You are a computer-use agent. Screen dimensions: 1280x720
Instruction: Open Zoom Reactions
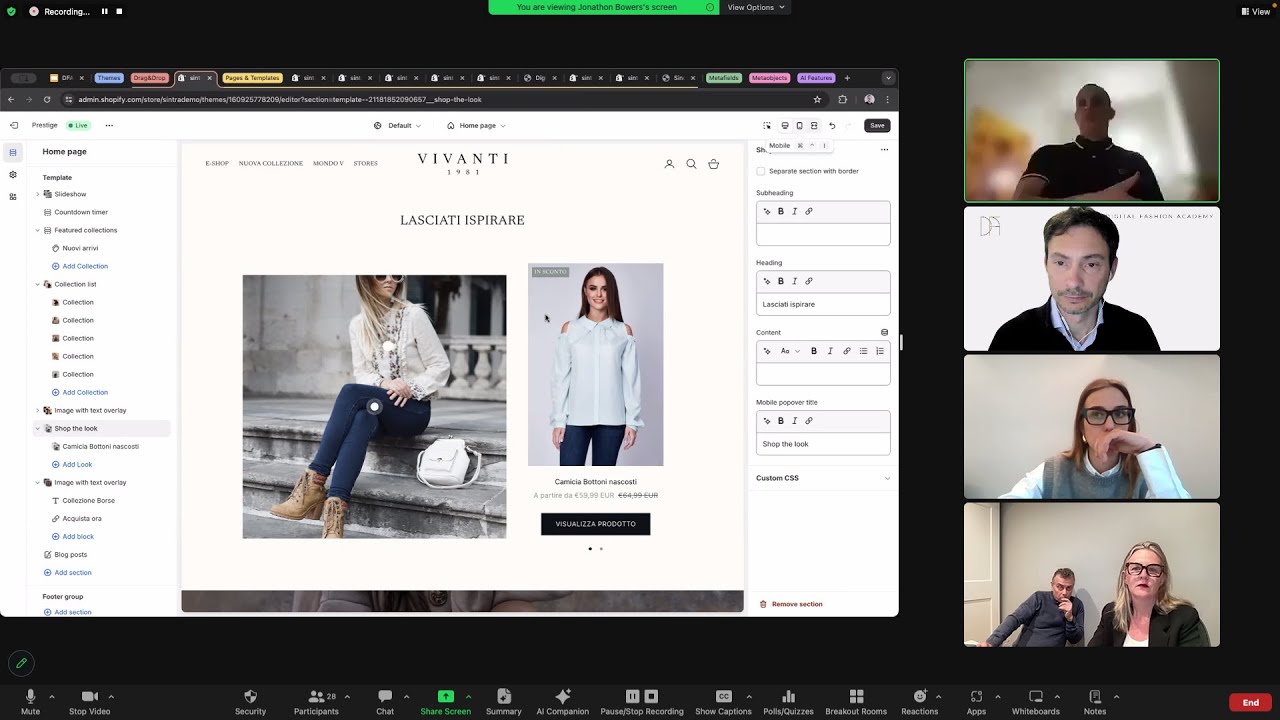(919, 702)
